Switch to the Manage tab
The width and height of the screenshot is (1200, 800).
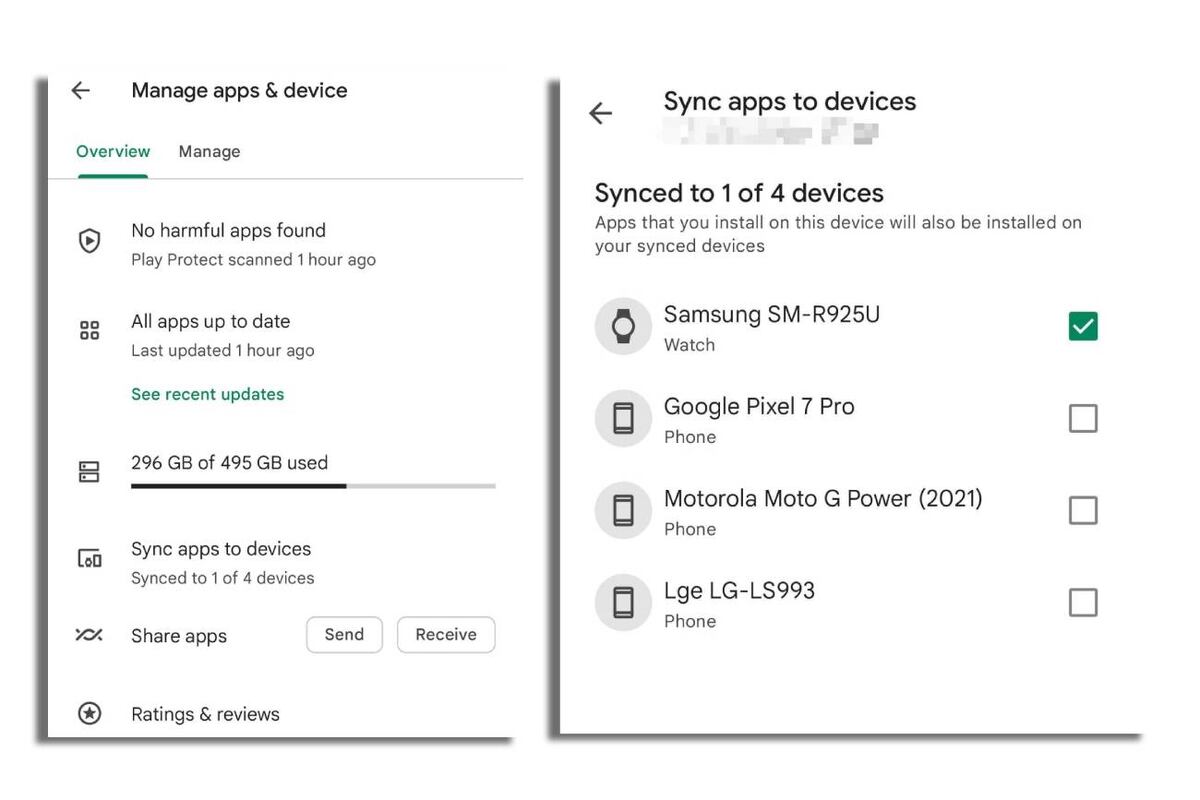[209, 152]
